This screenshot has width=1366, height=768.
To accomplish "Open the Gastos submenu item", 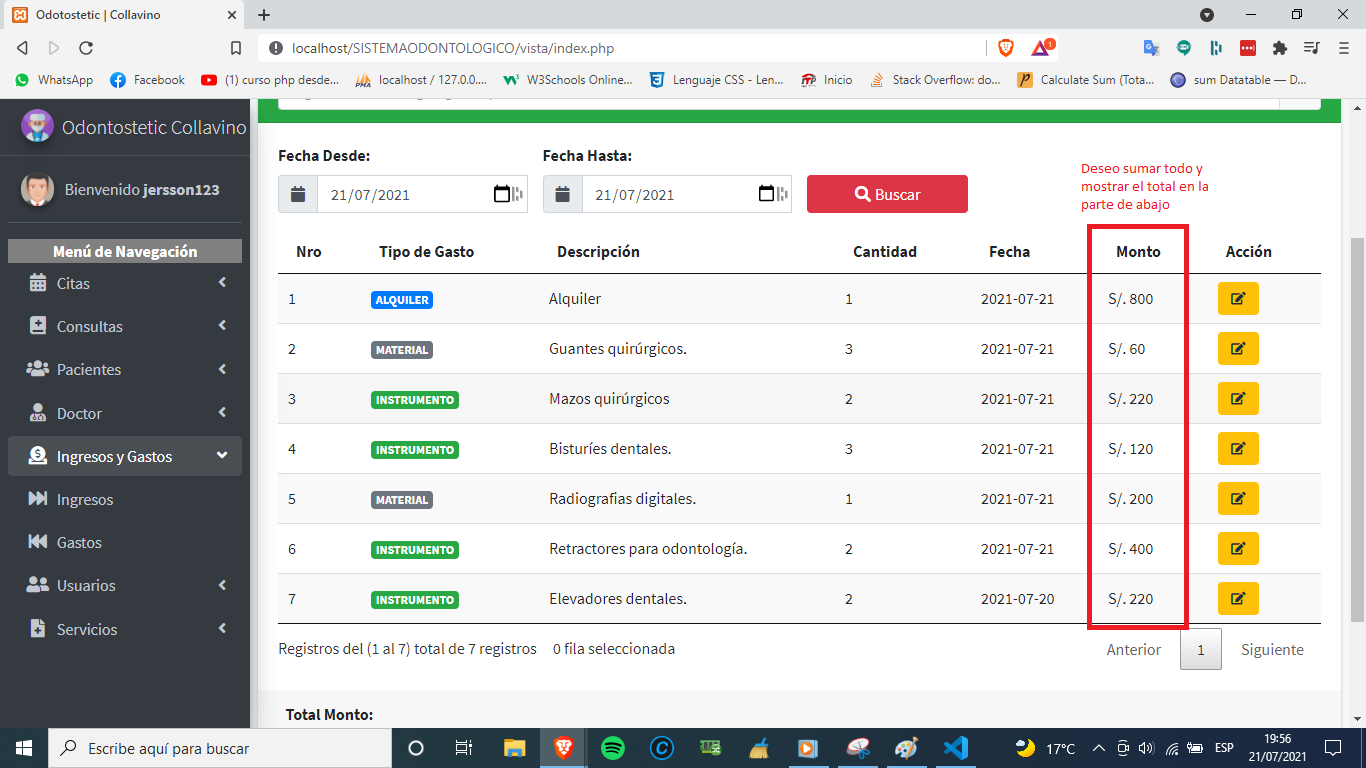I will pyautogui.click(x=79, y=543).
